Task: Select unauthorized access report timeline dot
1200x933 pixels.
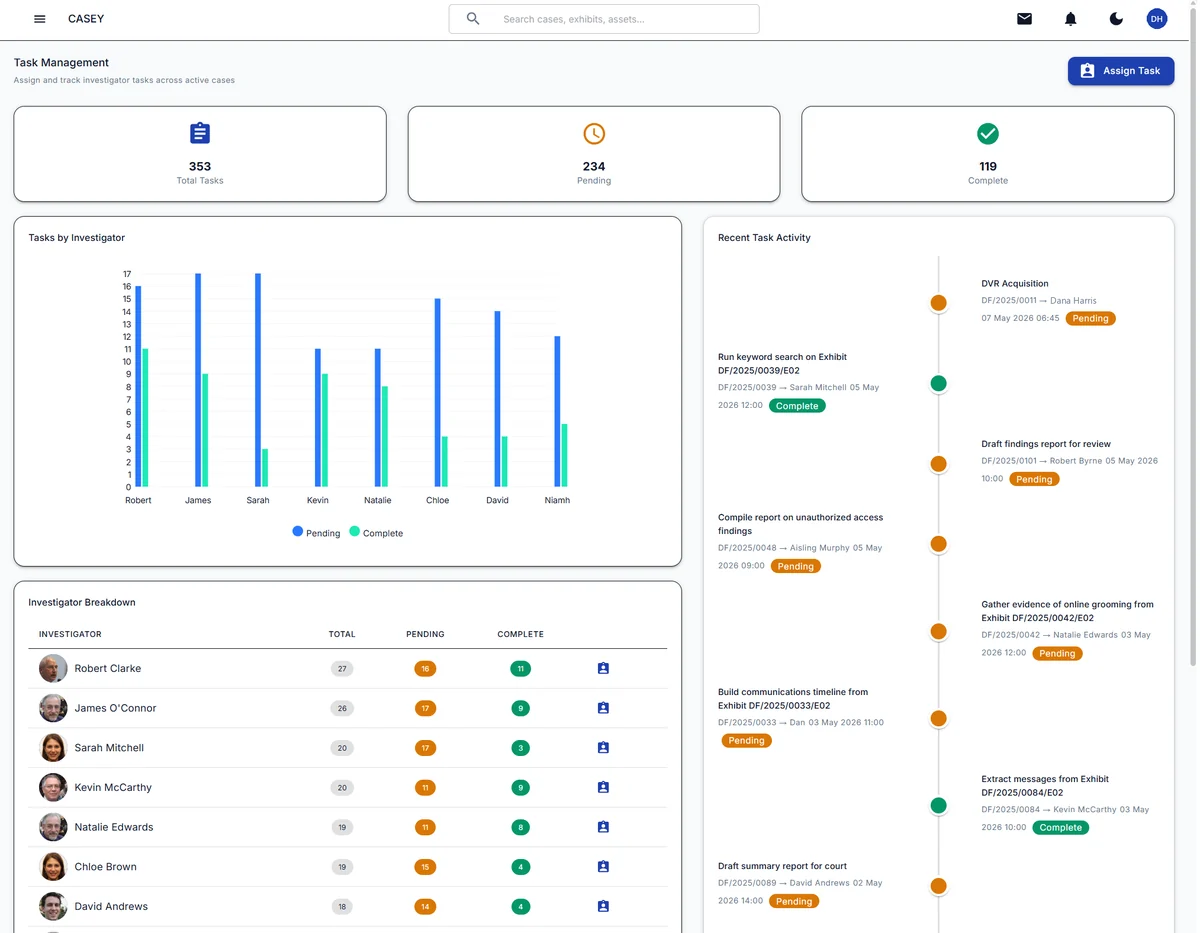Action: coord(938,544)
